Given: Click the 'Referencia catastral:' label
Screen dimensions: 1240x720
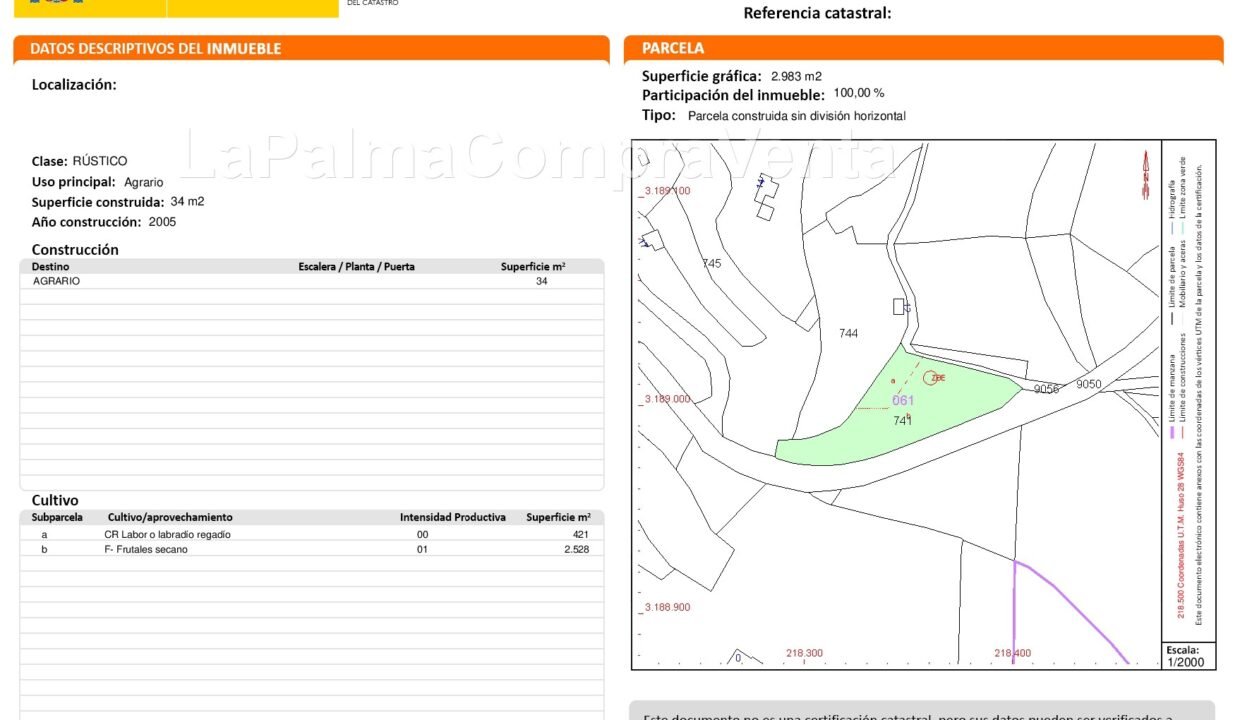Looking at the screenshot, I should 817,13.
